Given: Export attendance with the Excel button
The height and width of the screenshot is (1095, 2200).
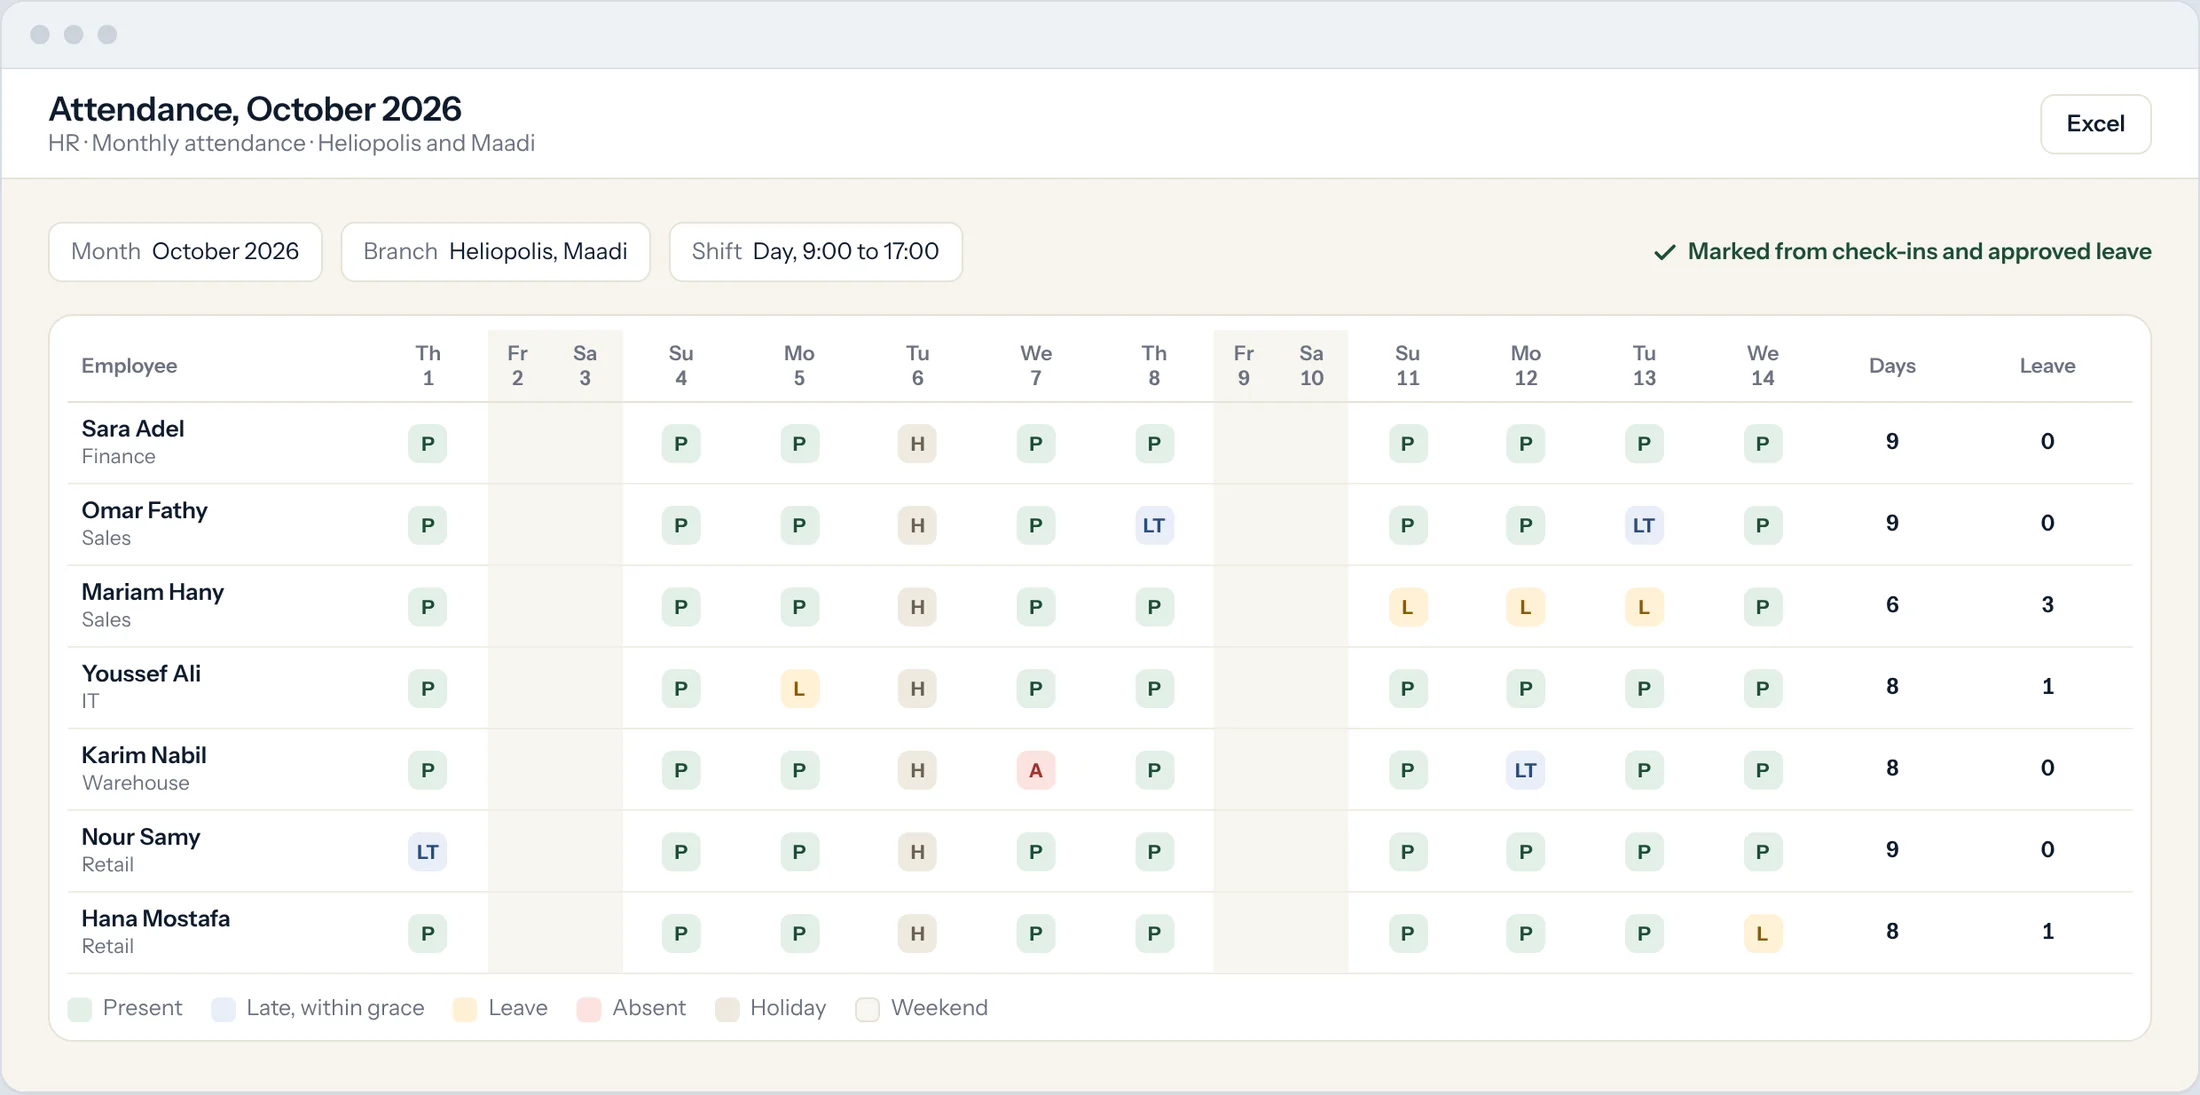Looking at the screenshot, I should [x=2095, y=124].
